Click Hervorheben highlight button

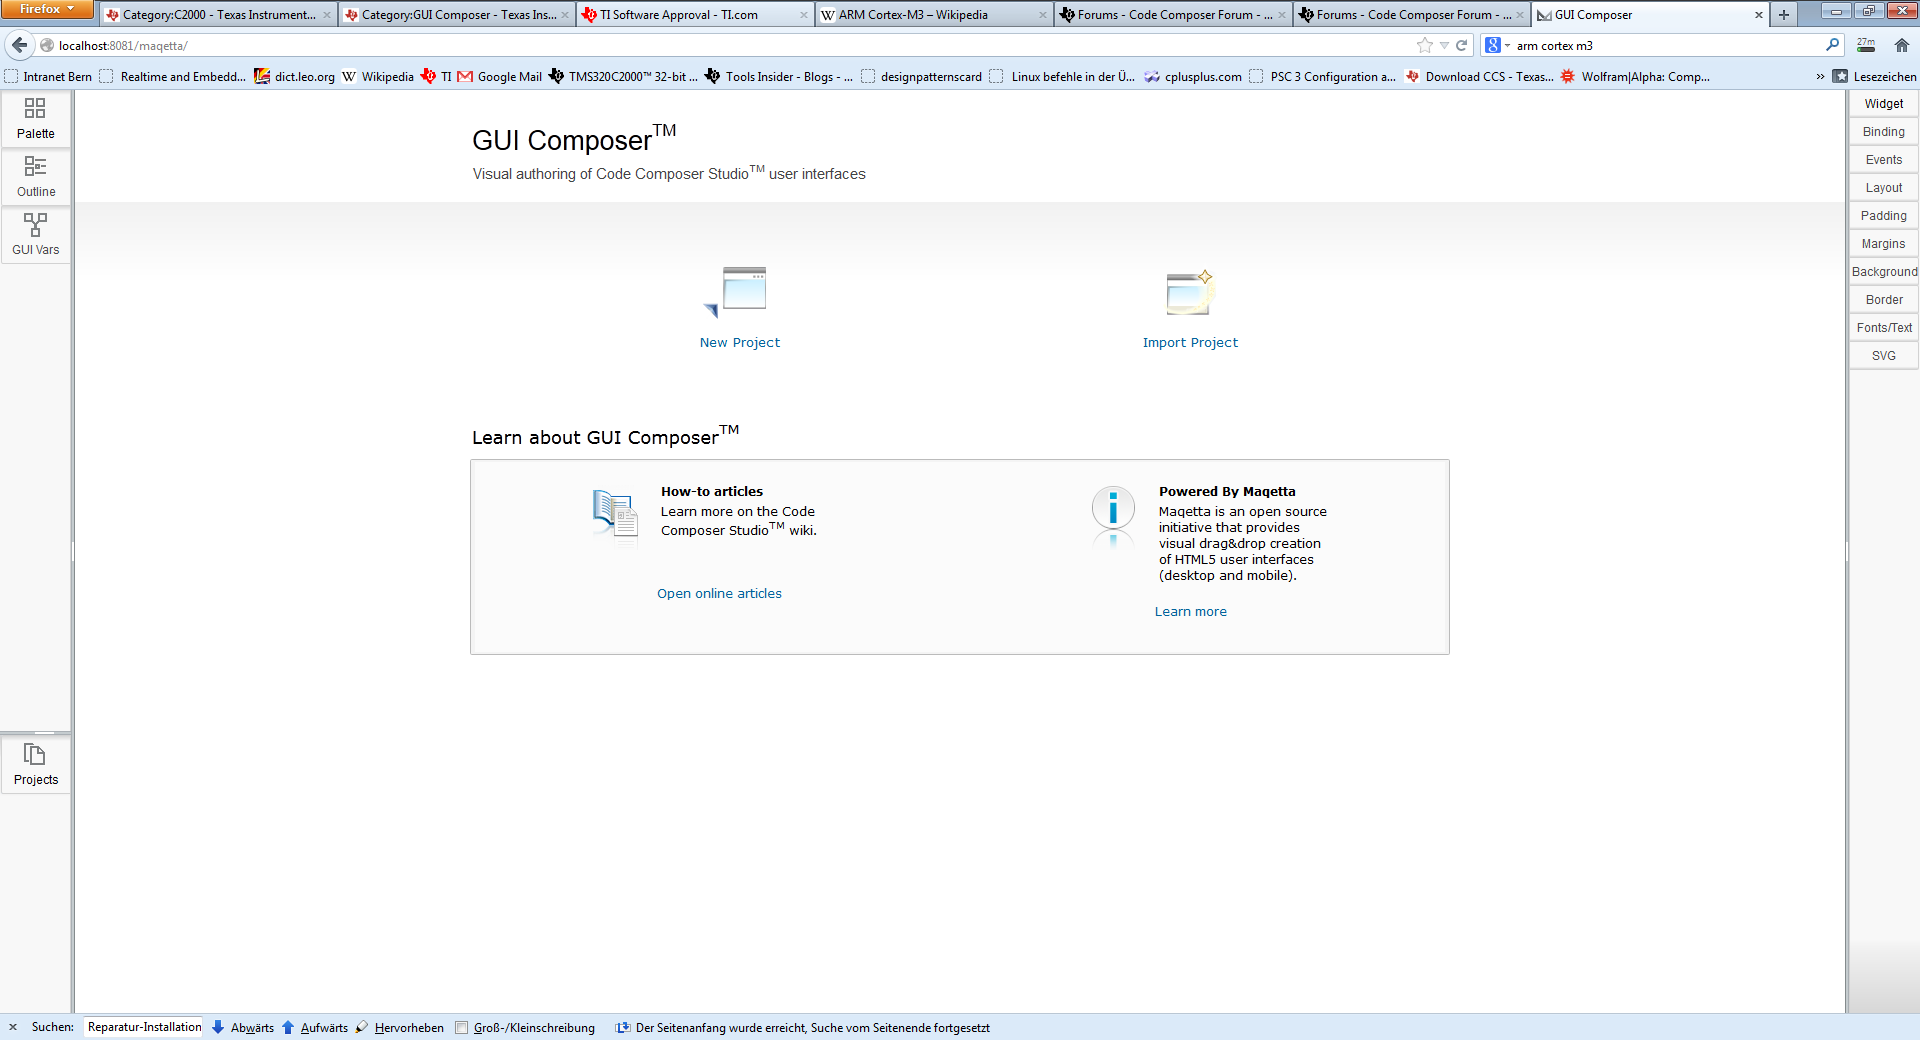[400, 1027]
